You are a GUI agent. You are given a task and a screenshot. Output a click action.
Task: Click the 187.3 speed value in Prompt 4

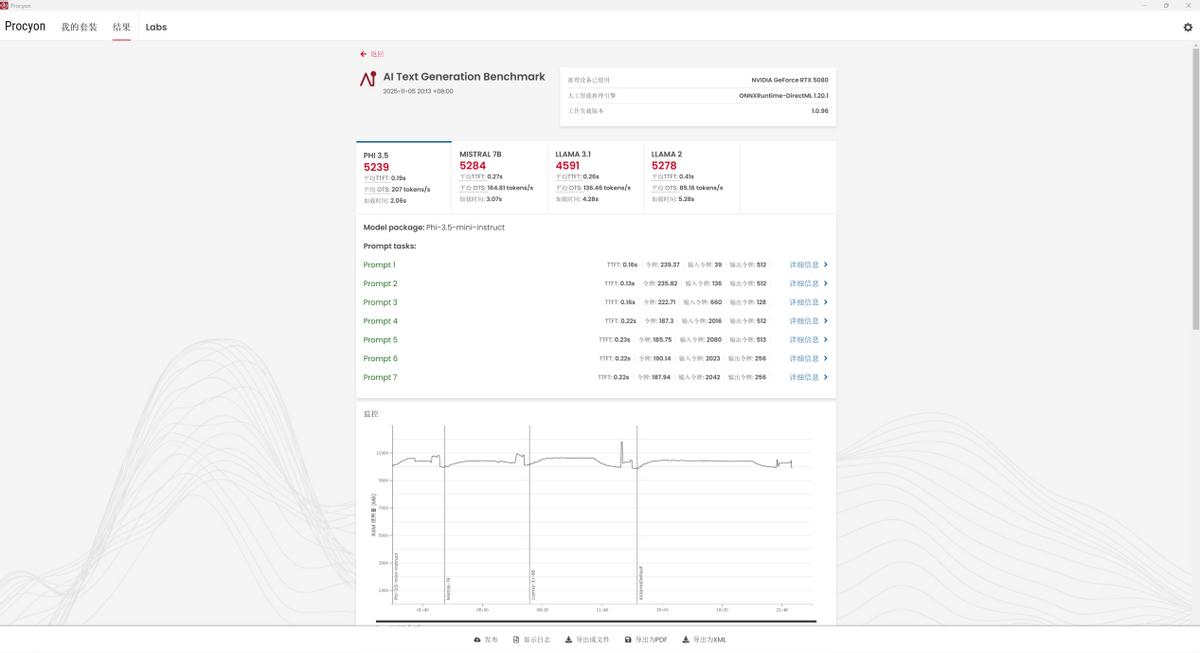click(665, 321)
